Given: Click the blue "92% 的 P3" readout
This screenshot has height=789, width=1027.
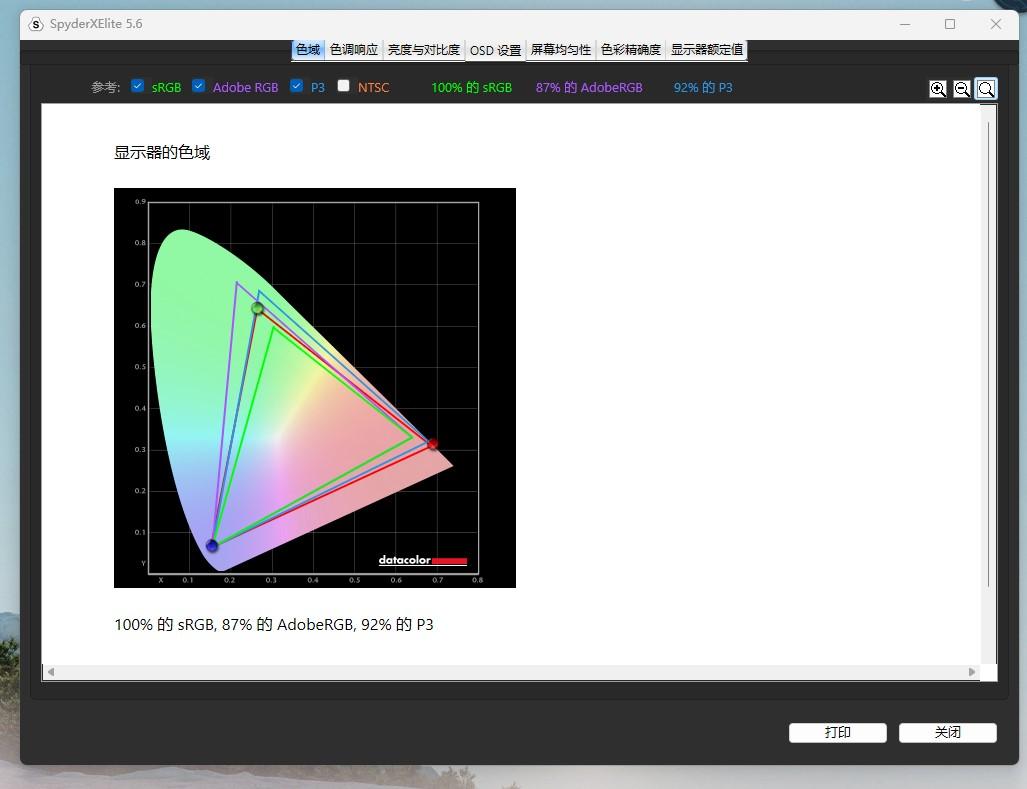Looking at the screenshot, I should point(703,88).
